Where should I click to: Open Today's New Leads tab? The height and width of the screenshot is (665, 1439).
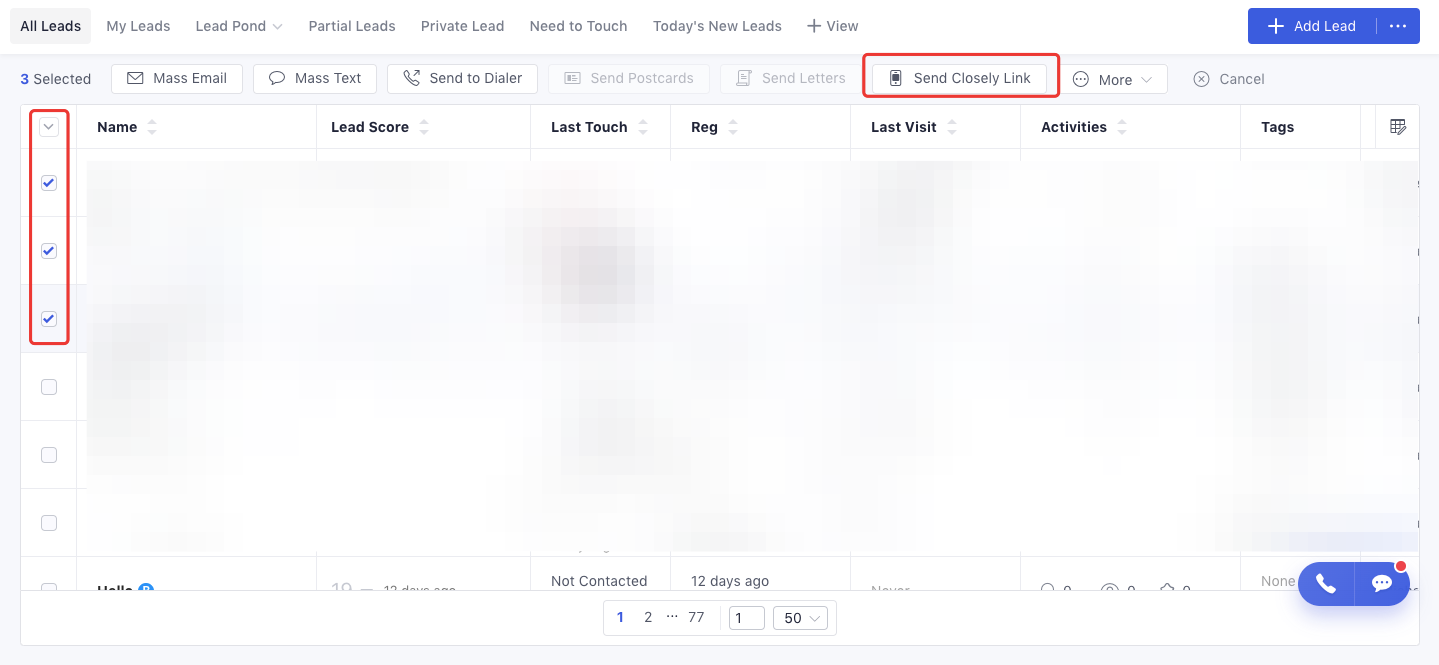pyautogui.click(x=717, y=26)
